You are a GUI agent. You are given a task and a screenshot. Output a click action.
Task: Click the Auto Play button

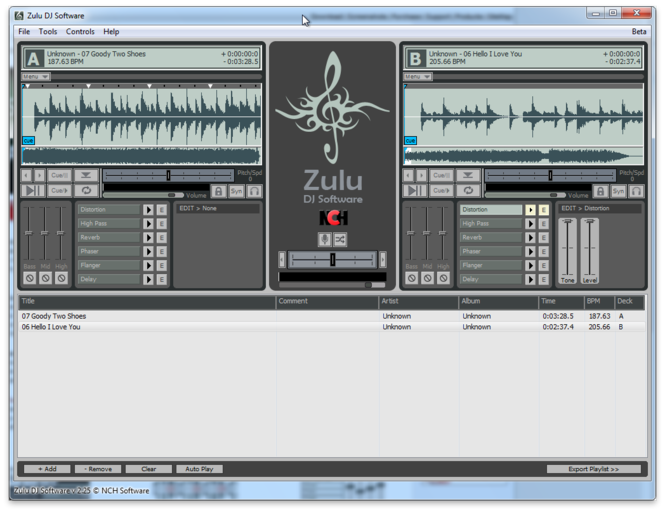(x=199, y=468)
